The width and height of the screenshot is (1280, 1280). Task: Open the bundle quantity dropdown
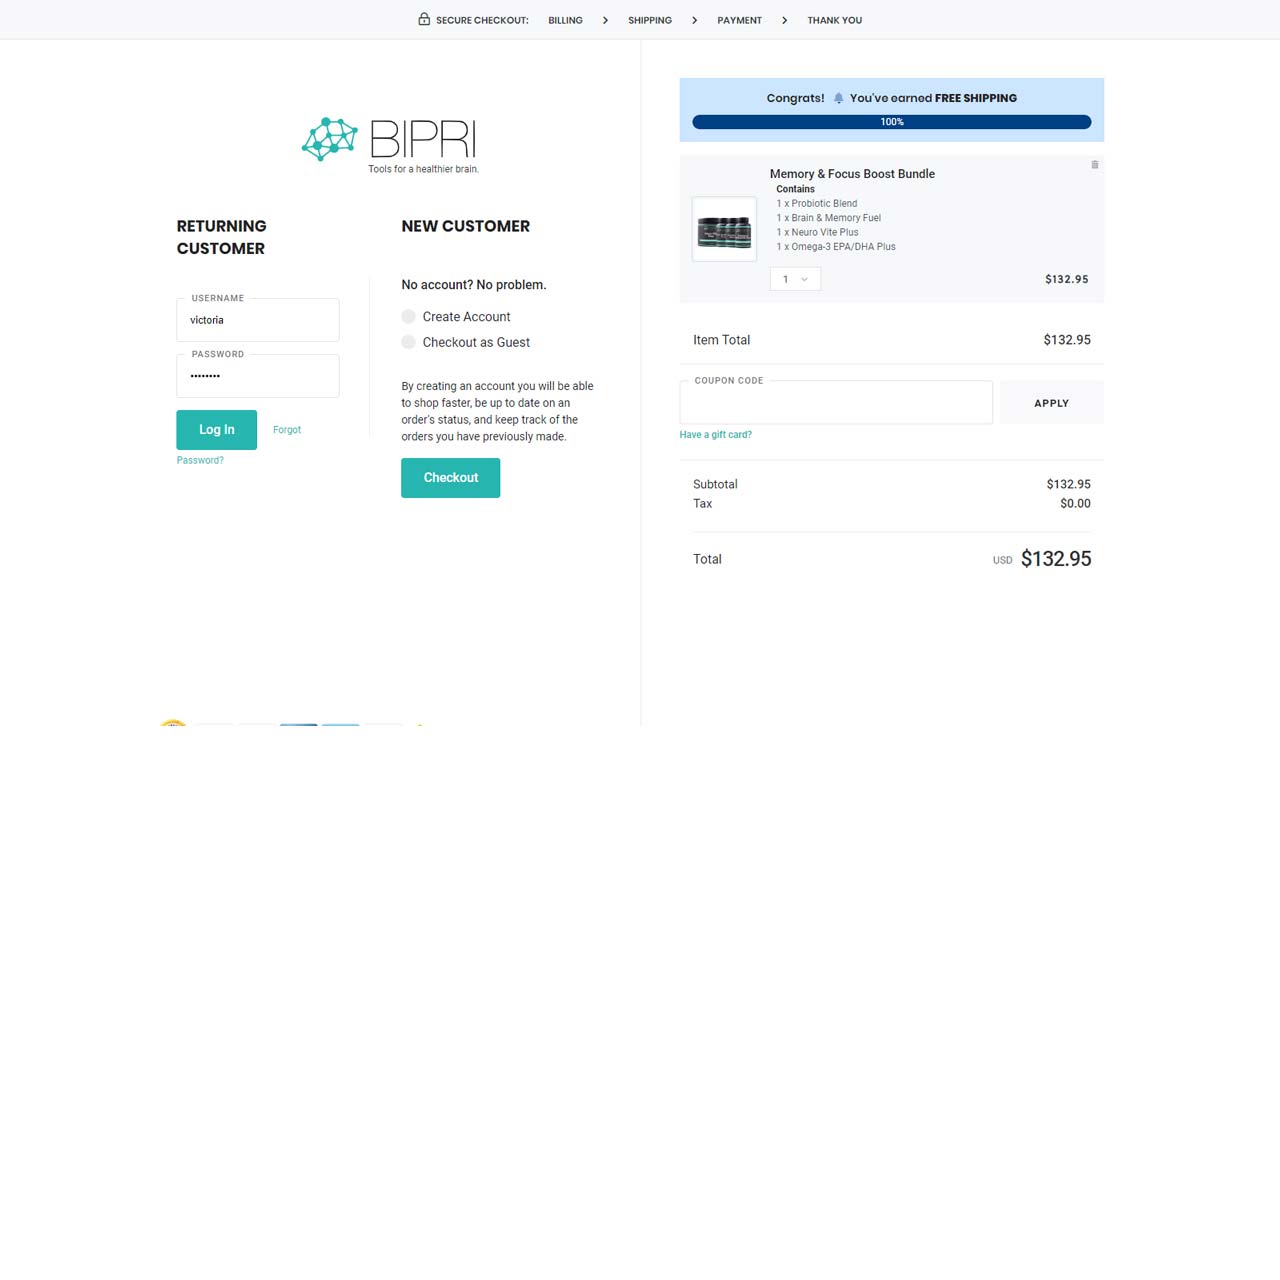pos(796,279)
